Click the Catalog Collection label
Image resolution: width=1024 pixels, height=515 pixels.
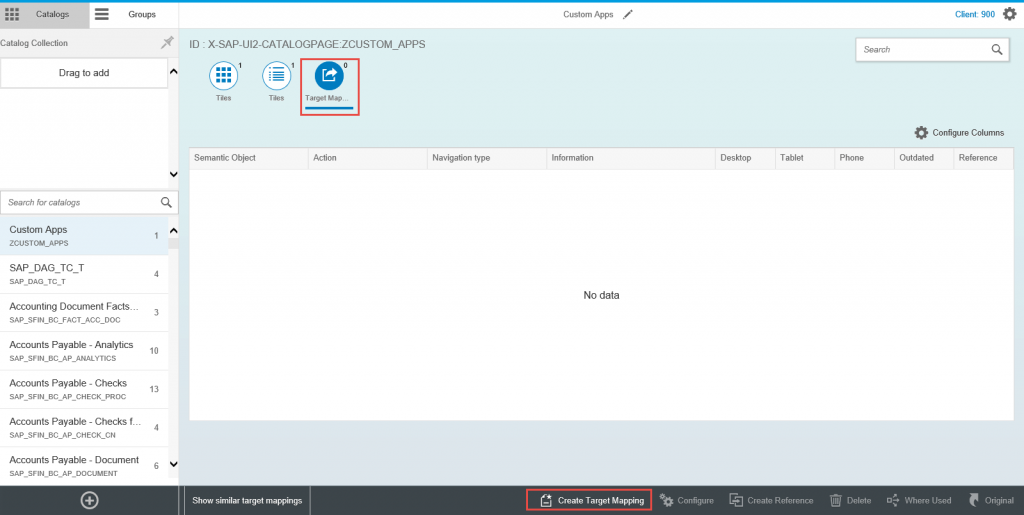(x=34, y=43)
